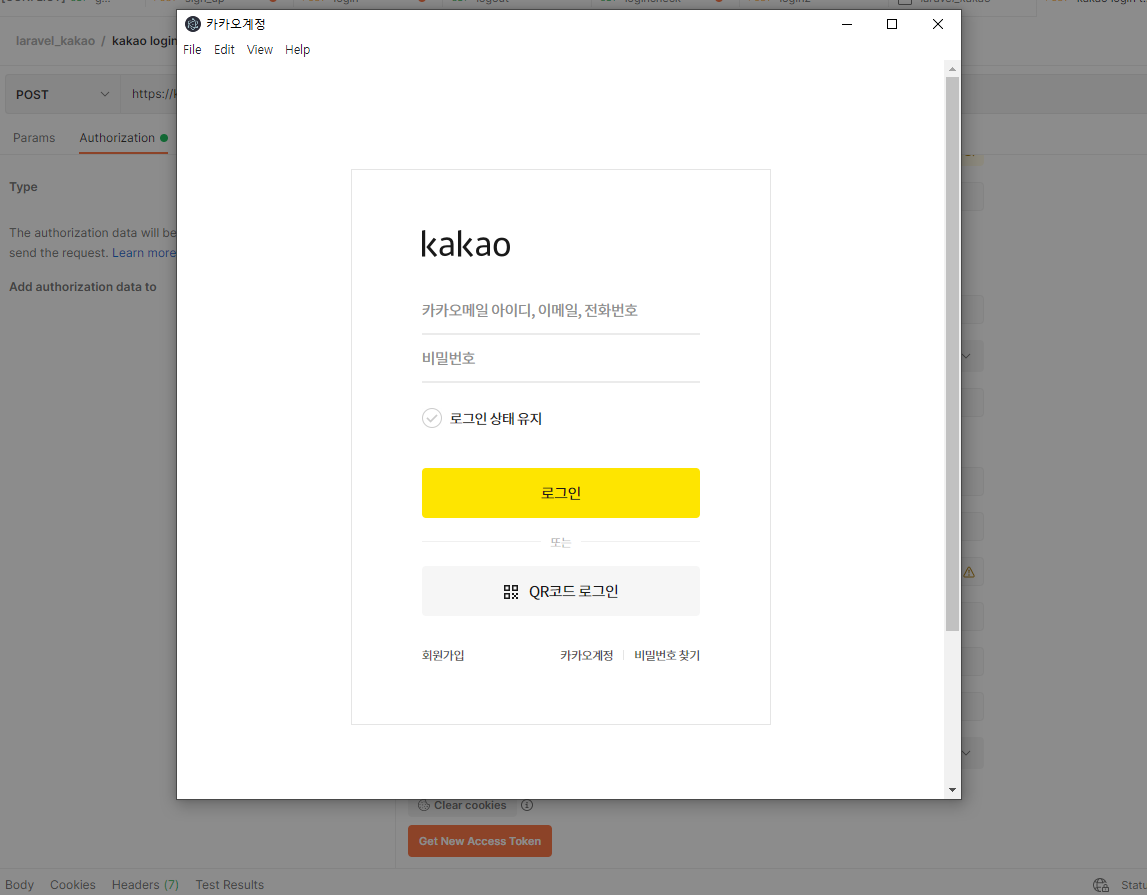The image size is (1147, 895).
Task: Close the 카카오계정 window
Action: [938, 24]
